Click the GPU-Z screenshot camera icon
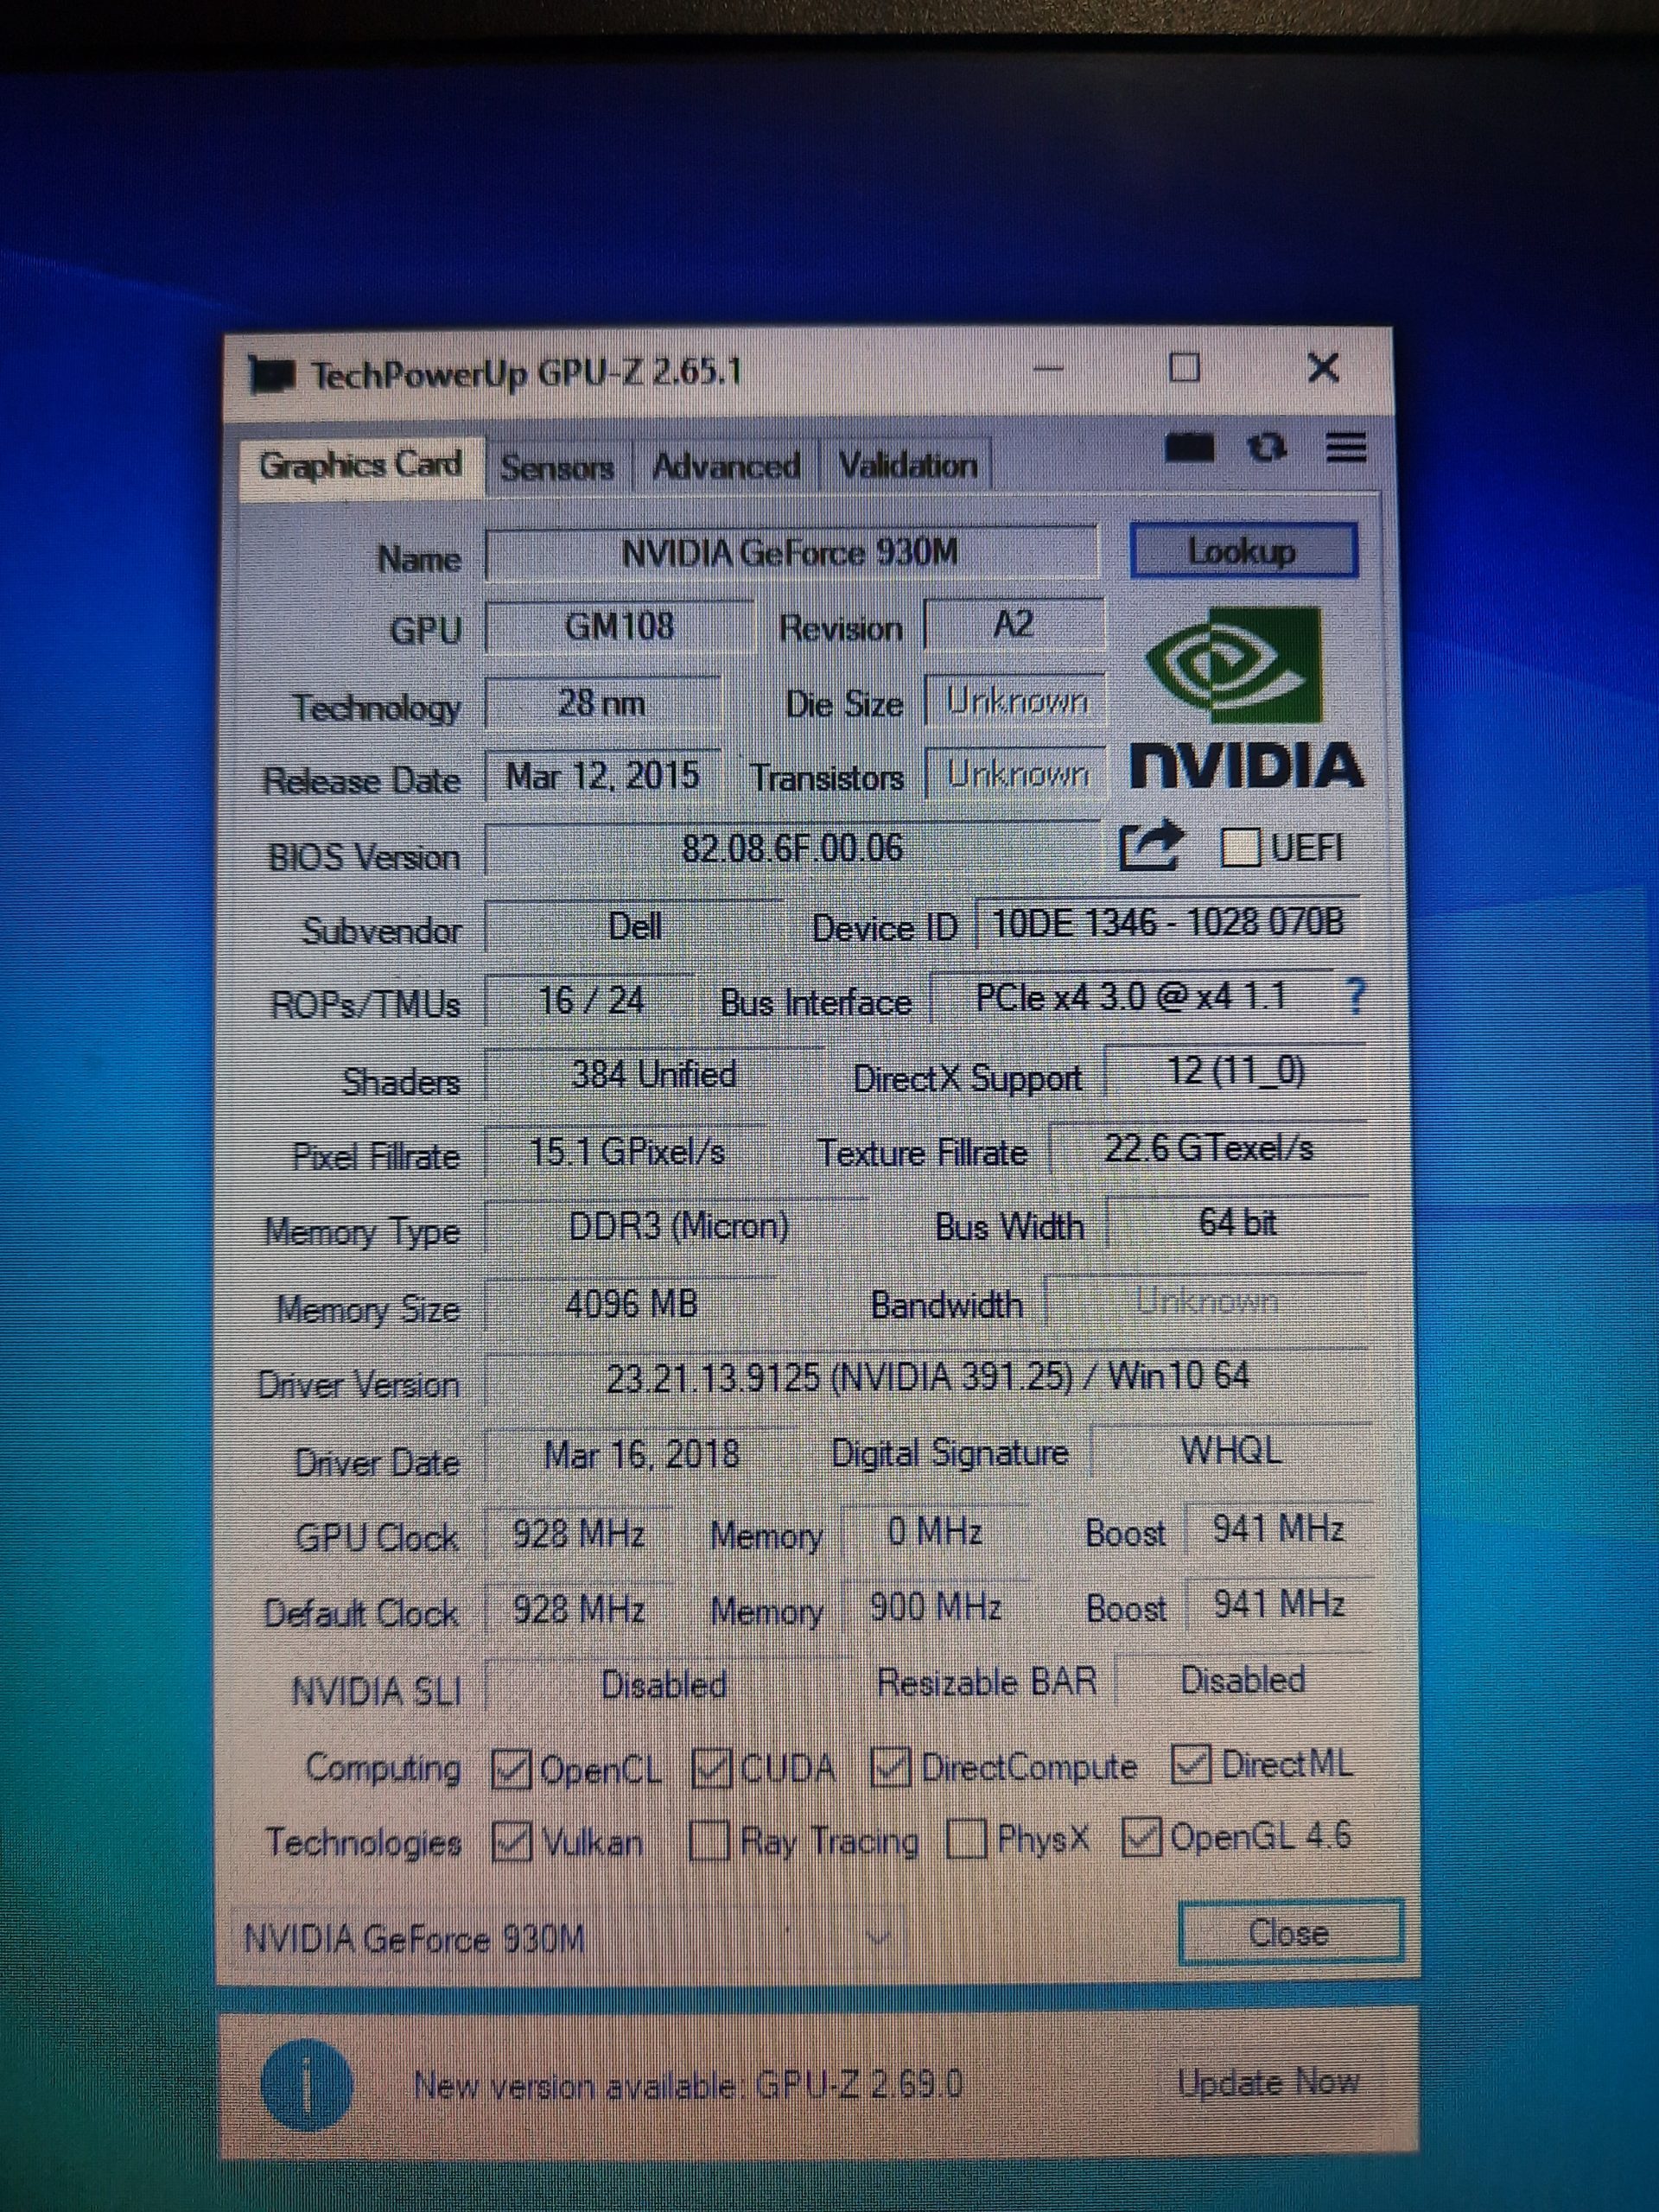The image size is (1659, 2212). click(x=1189, y=447)
